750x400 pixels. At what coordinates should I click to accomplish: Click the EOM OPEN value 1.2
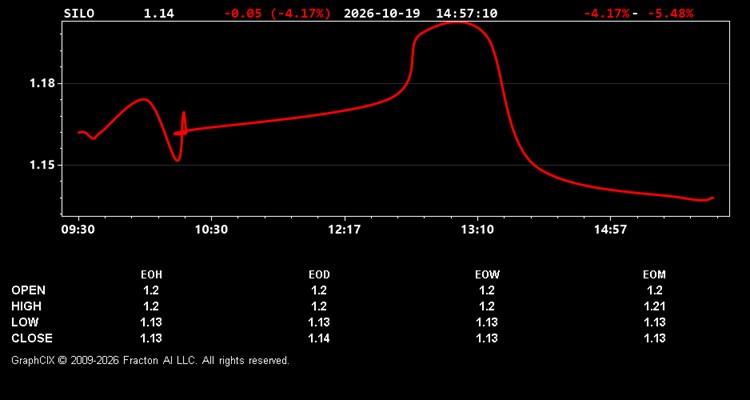[x=654, y=290]
